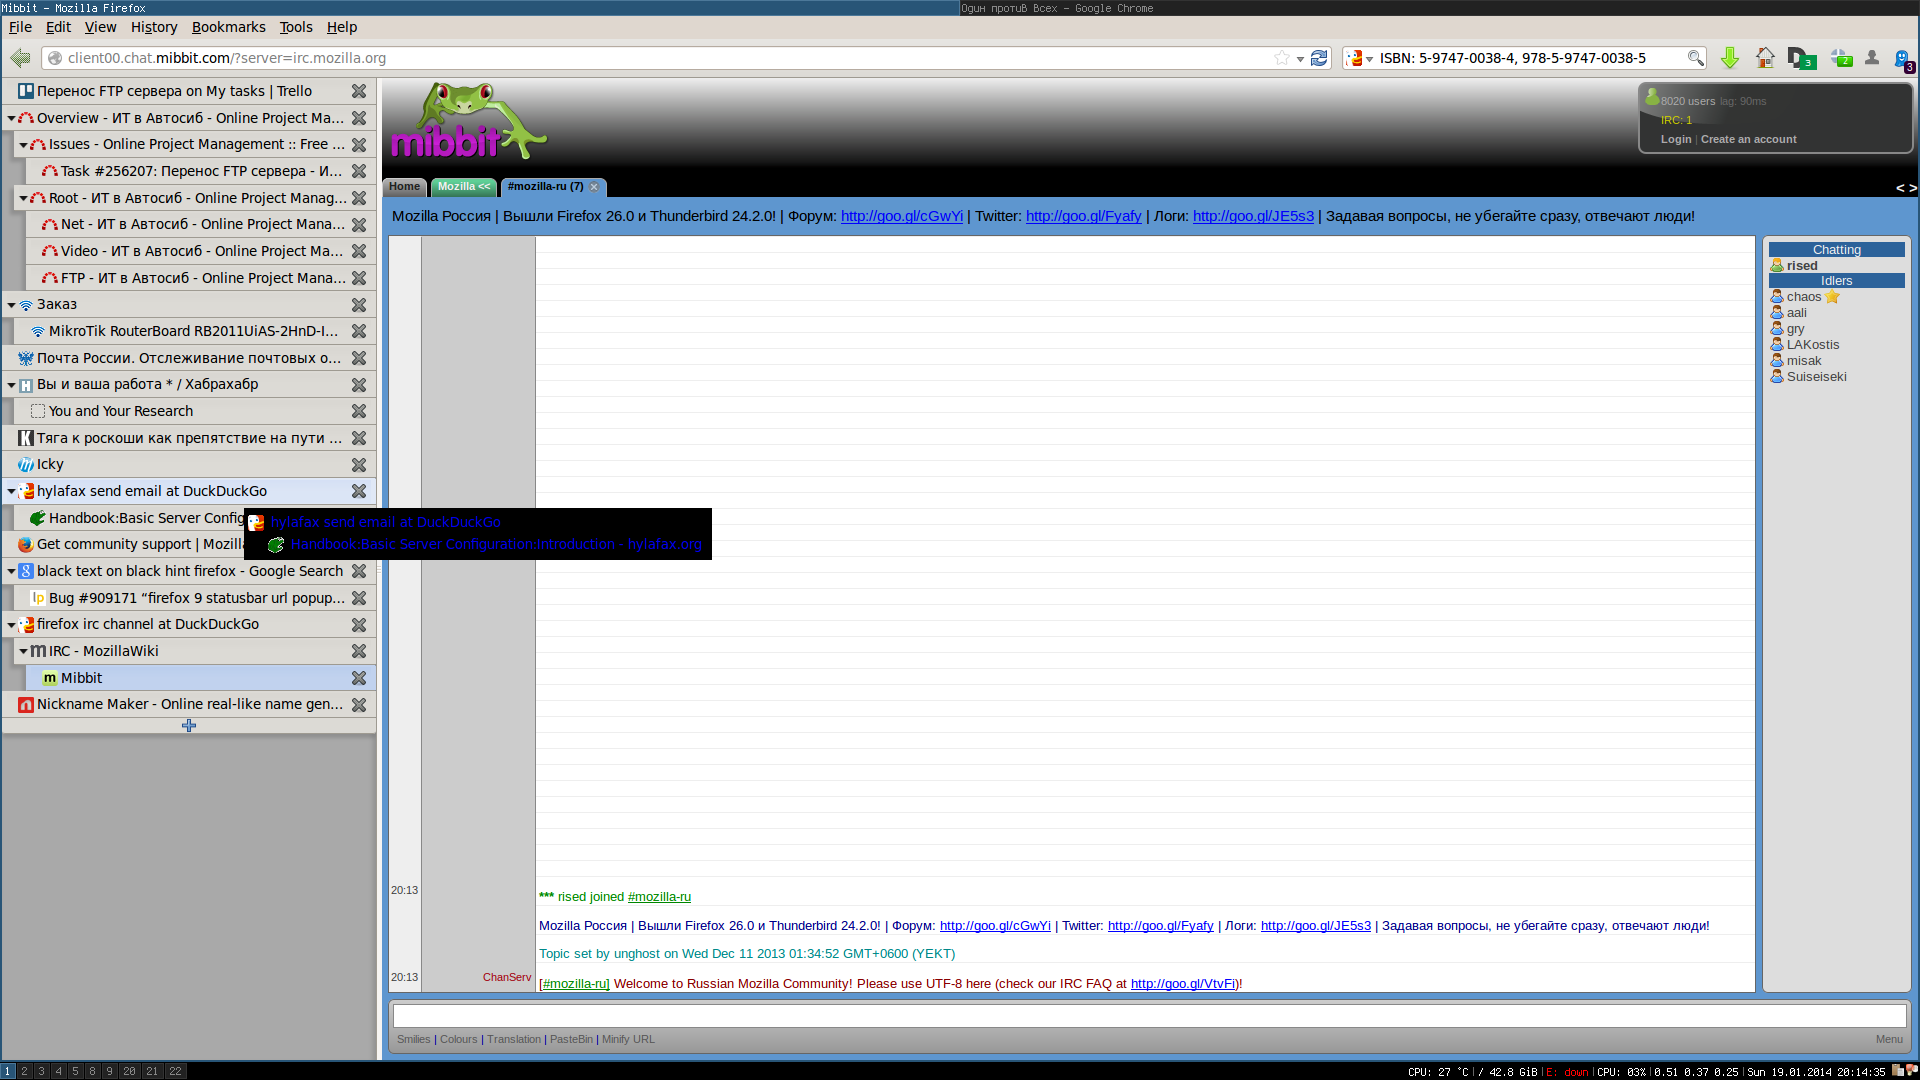Open the View menu
1920x1080 pixels.
(100, 27)
